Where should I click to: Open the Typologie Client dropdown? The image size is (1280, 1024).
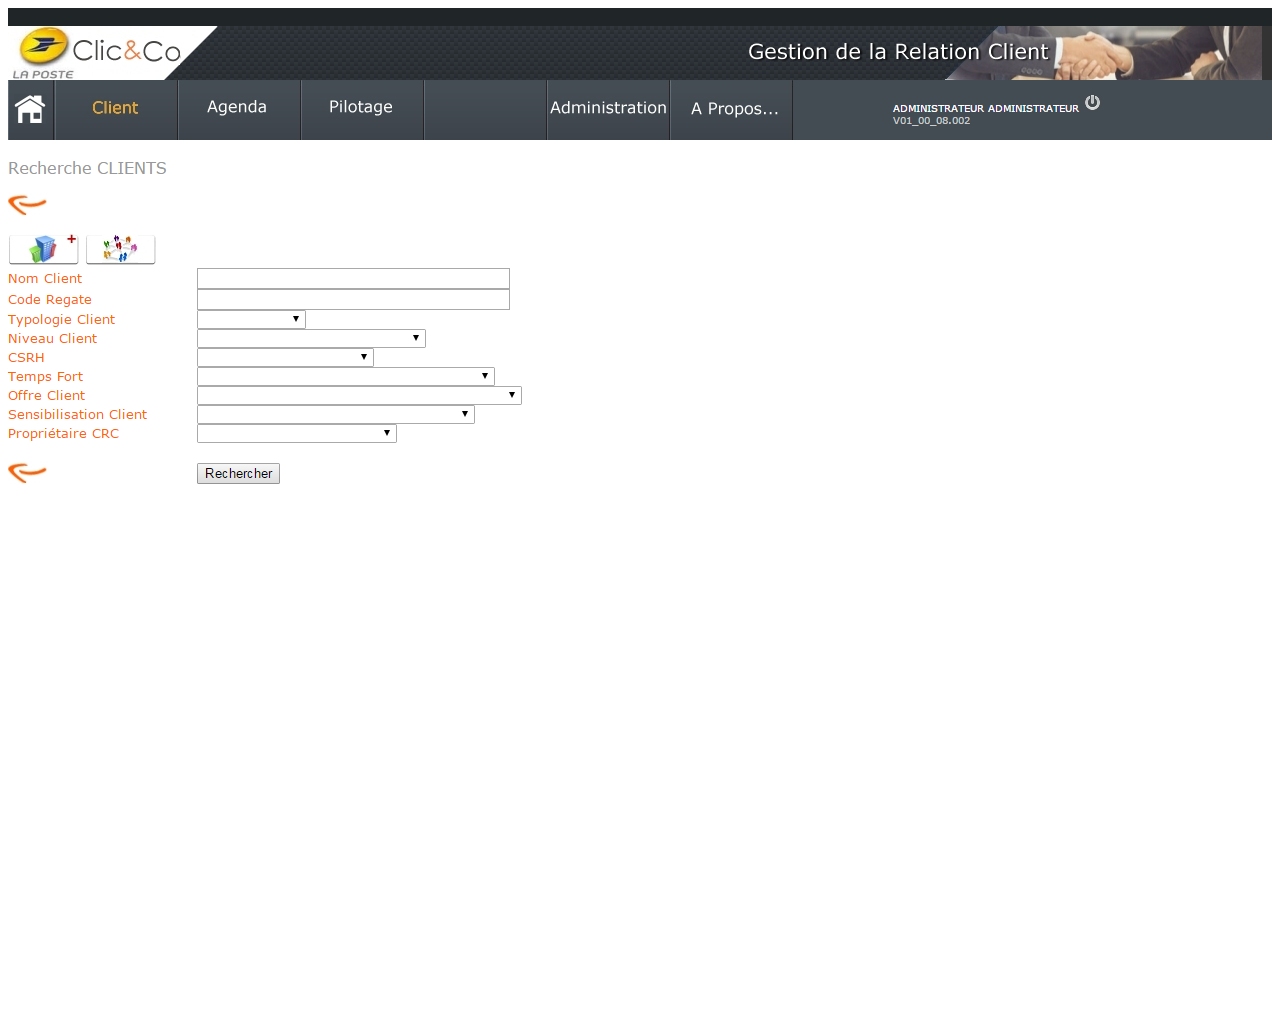[251, 320]
